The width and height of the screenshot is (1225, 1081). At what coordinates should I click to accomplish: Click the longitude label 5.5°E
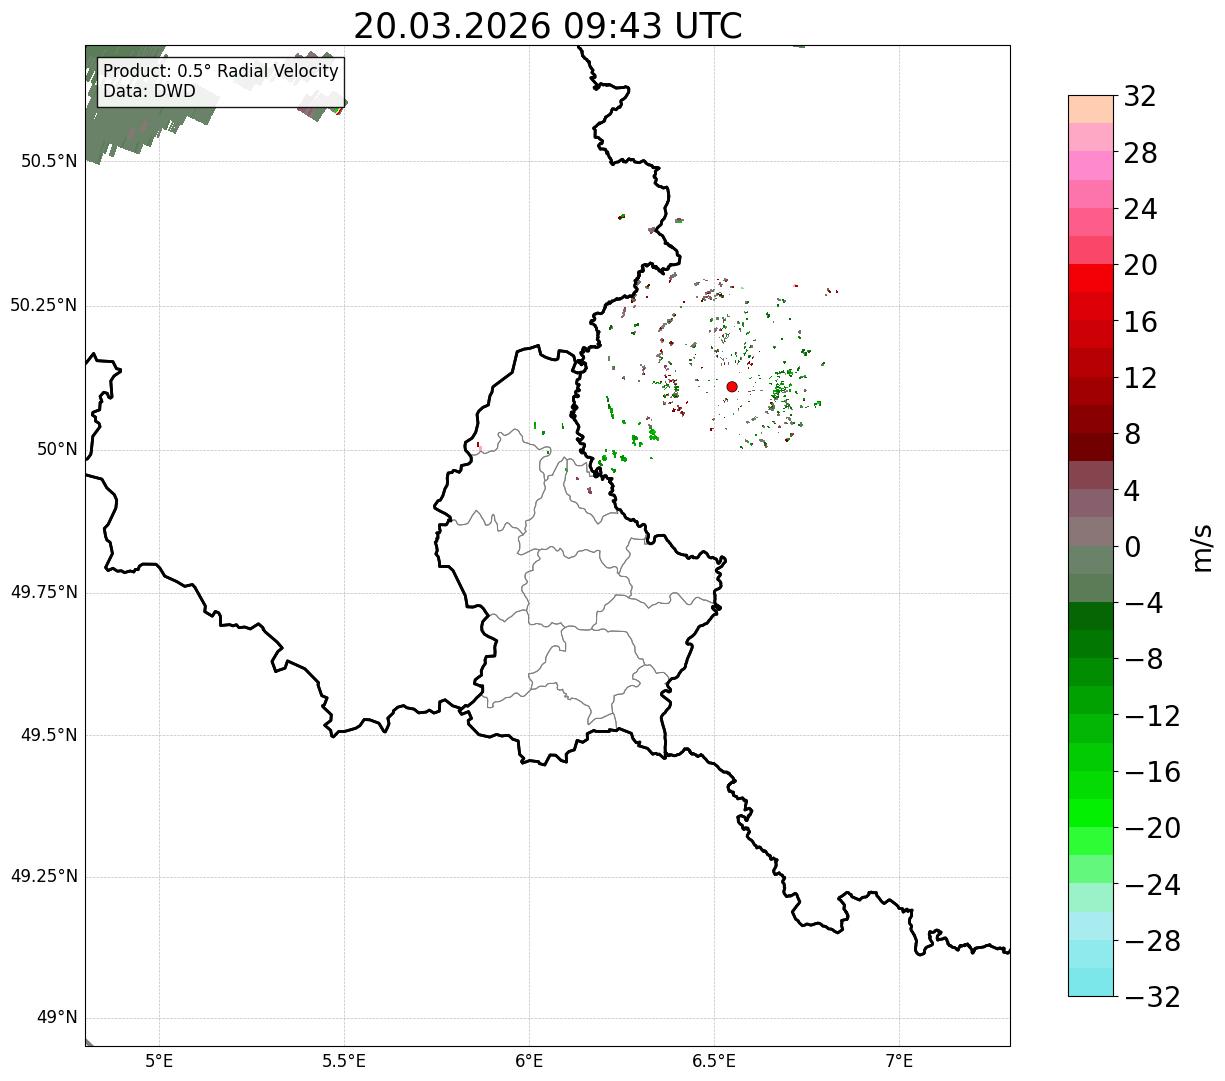click(x=345, y=1060)
